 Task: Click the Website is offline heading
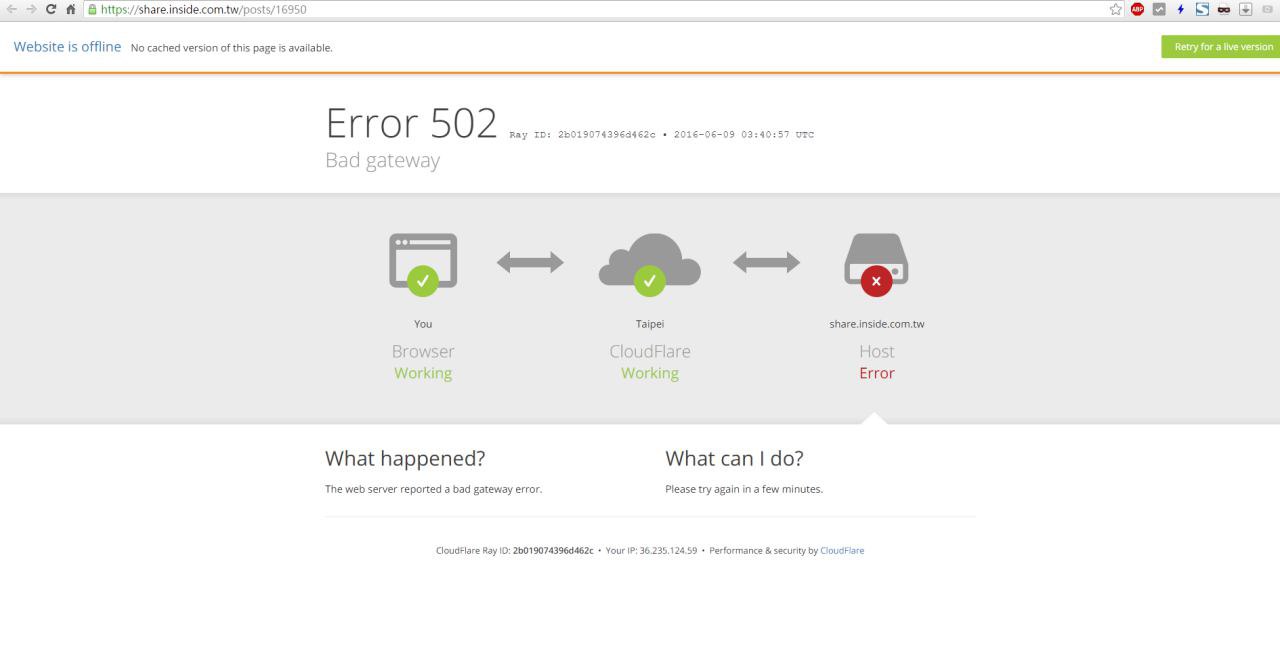(67, 47)
